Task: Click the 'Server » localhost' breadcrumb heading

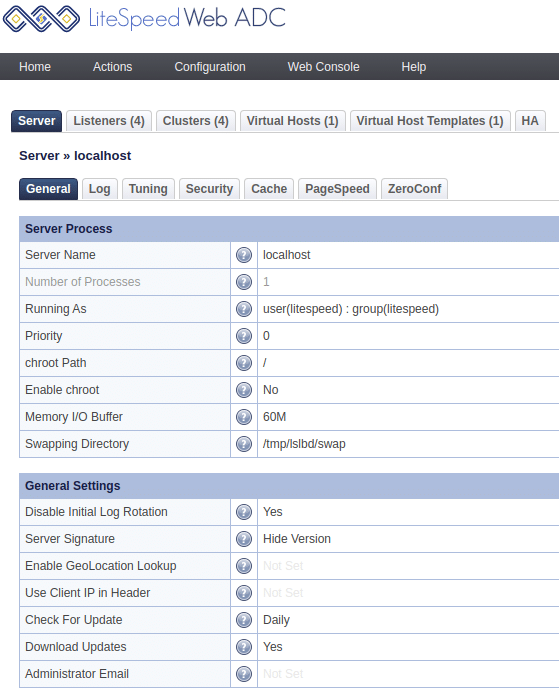Action: point(75,156)
